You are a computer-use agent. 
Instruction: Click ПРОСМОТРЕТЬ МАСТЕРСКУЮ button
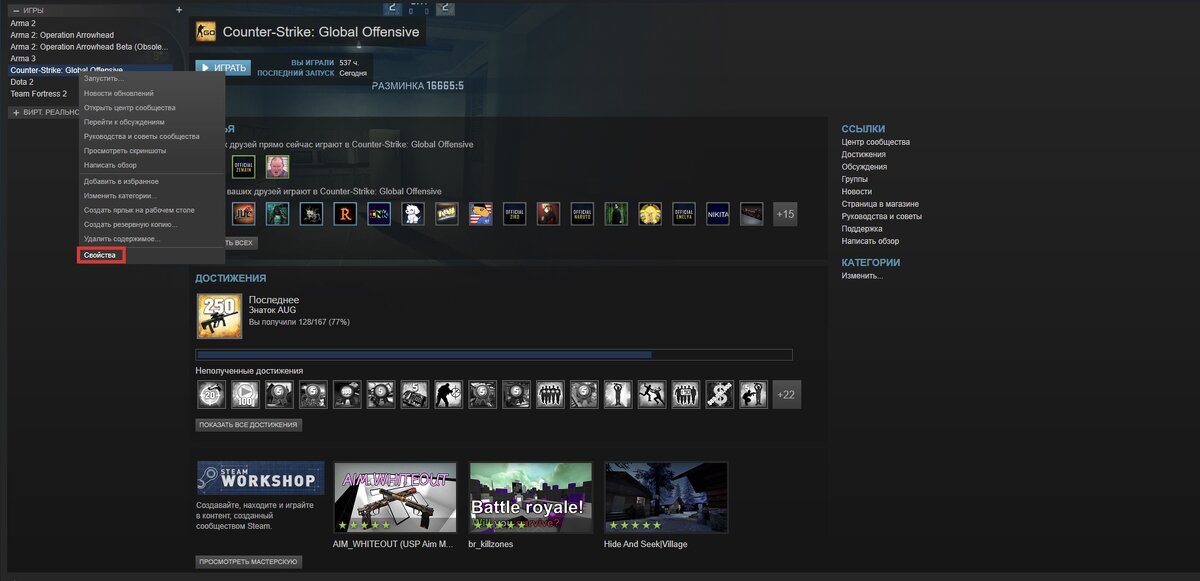(249, 562)
